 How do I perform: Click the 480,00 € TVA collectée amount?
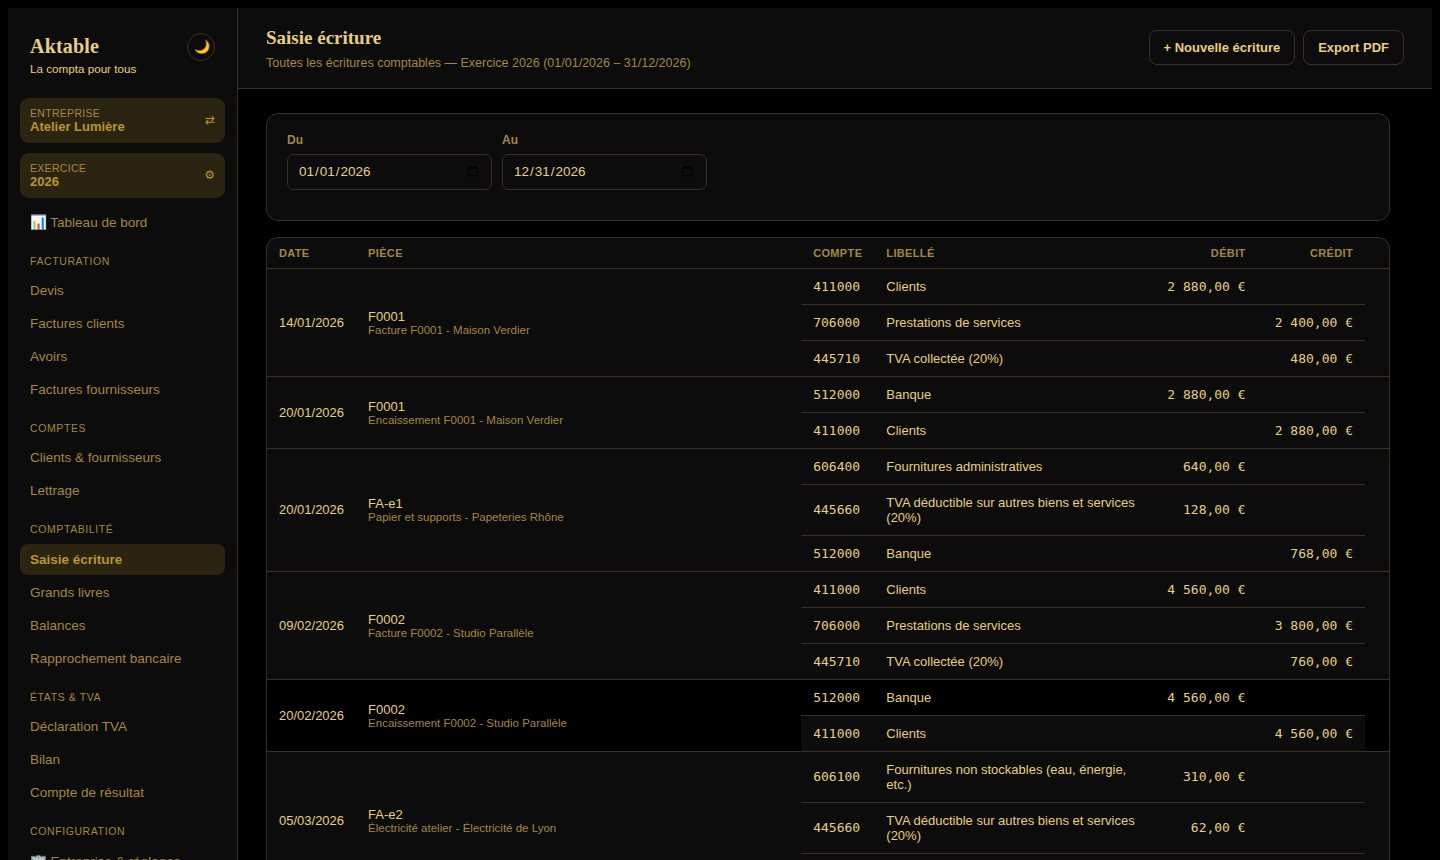1321,359
